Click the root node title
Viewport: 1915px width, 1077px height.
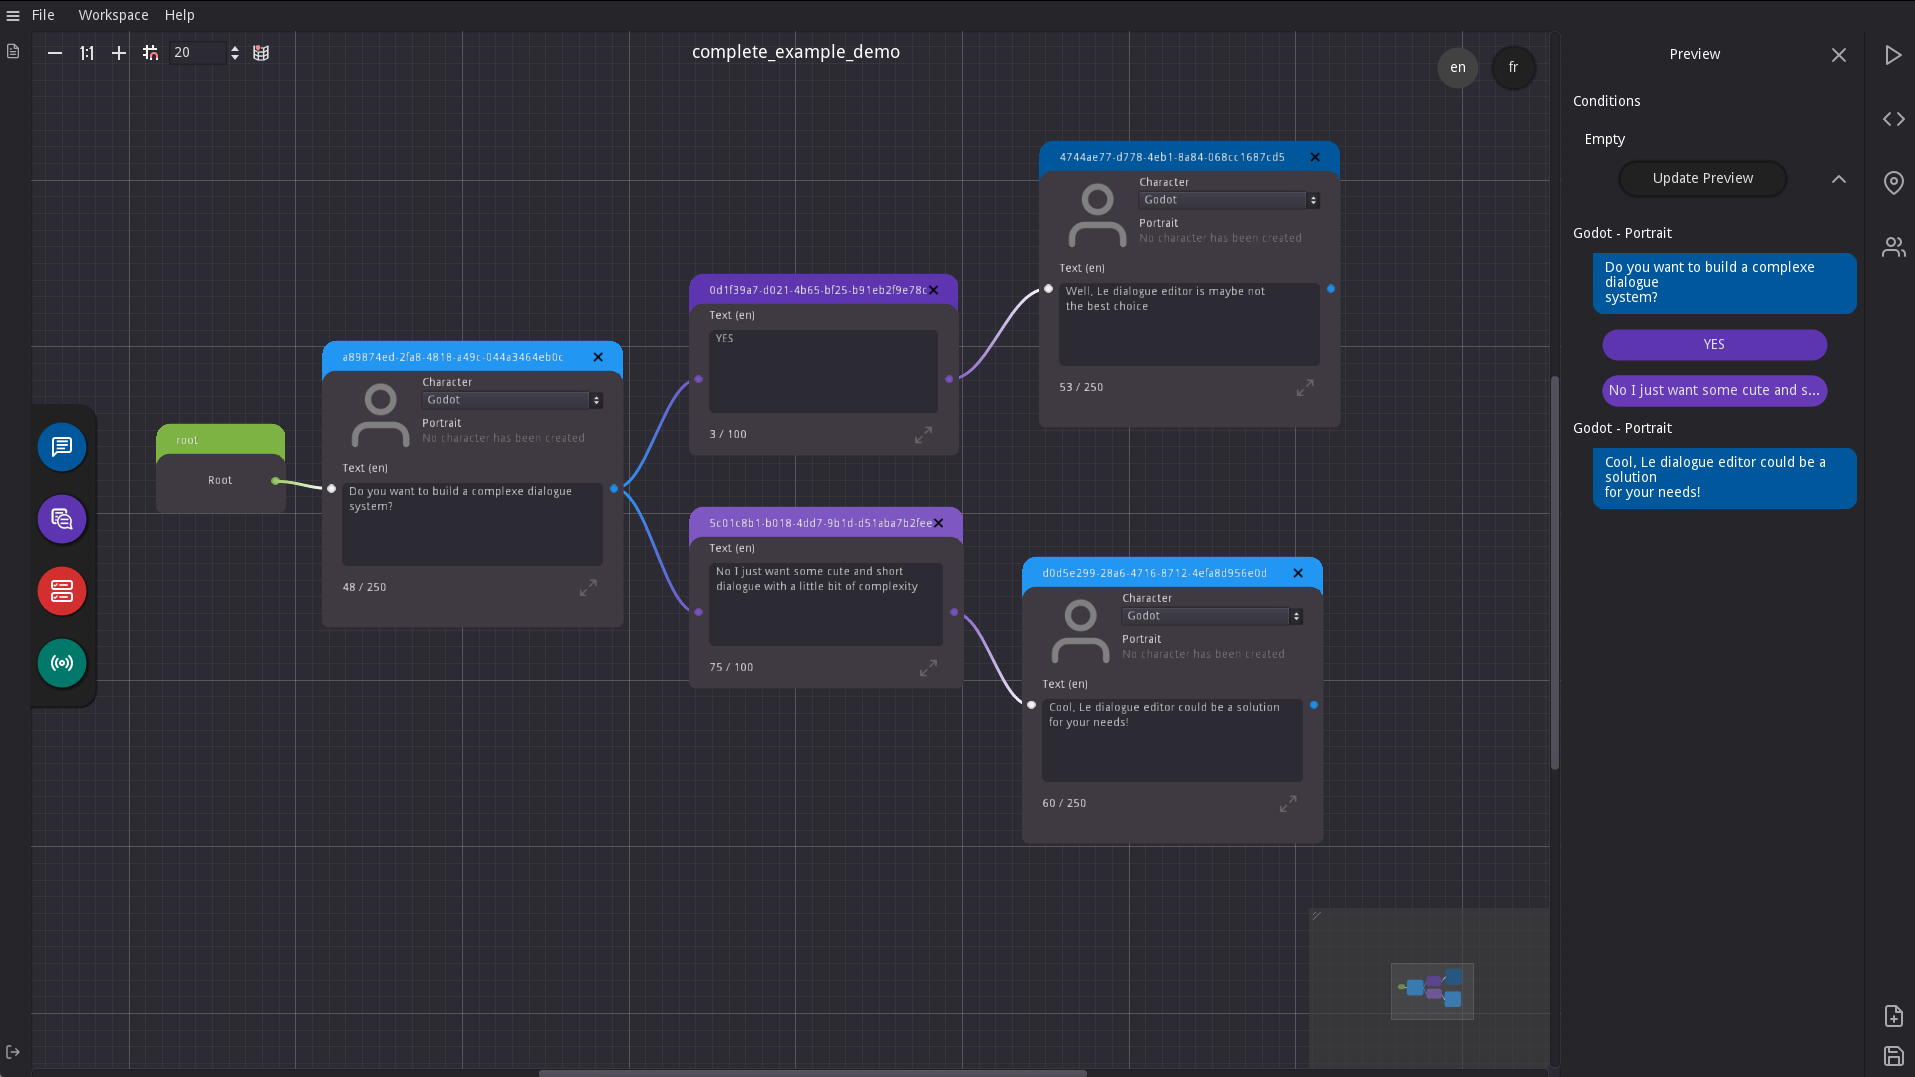click(187, 440)
